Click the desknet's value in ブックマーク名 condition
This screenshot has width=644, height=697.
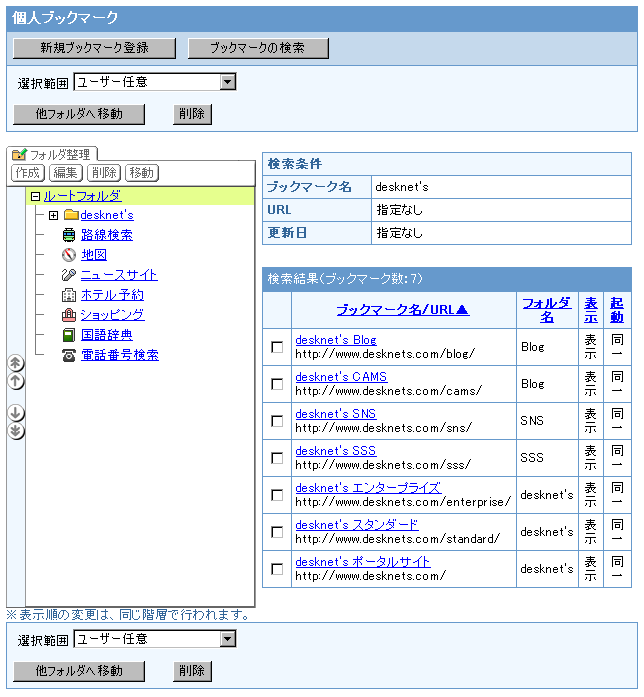click(x=402, y=187)
